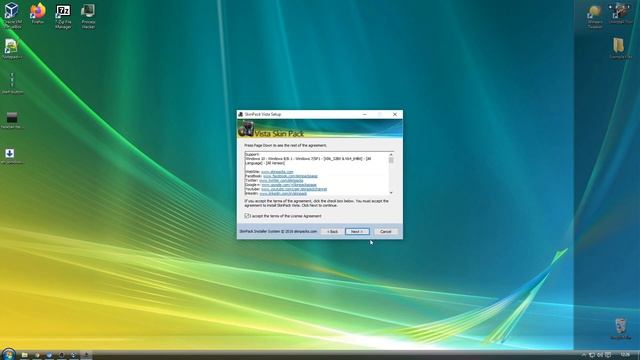The height and width of the screenshot is (360, 640).
Task: Open the Twitter link in the agreement
Action: click(281, 180)
